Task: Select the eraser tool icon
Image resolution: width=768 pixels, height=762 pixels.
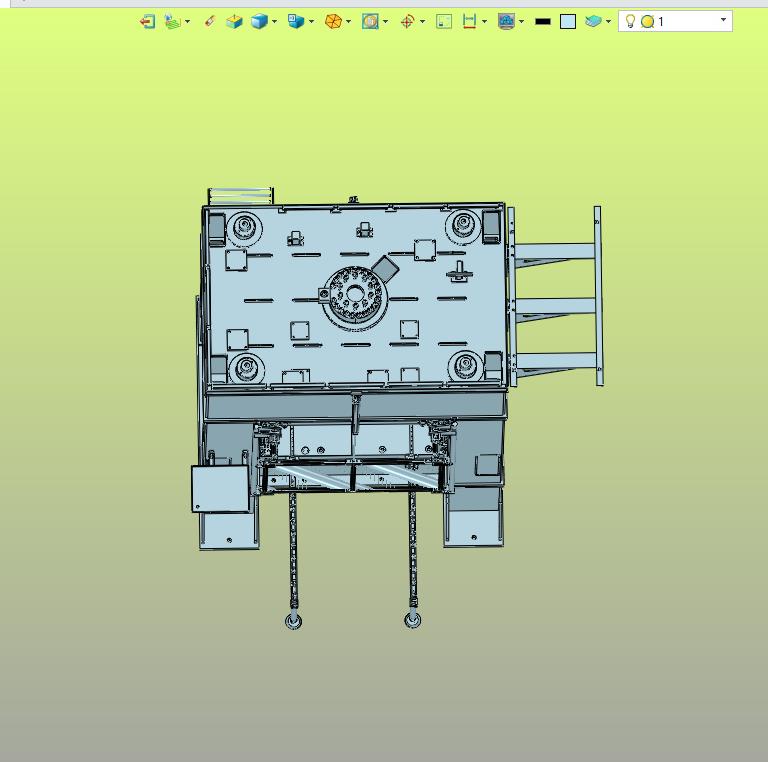Action: click(210, 21)
